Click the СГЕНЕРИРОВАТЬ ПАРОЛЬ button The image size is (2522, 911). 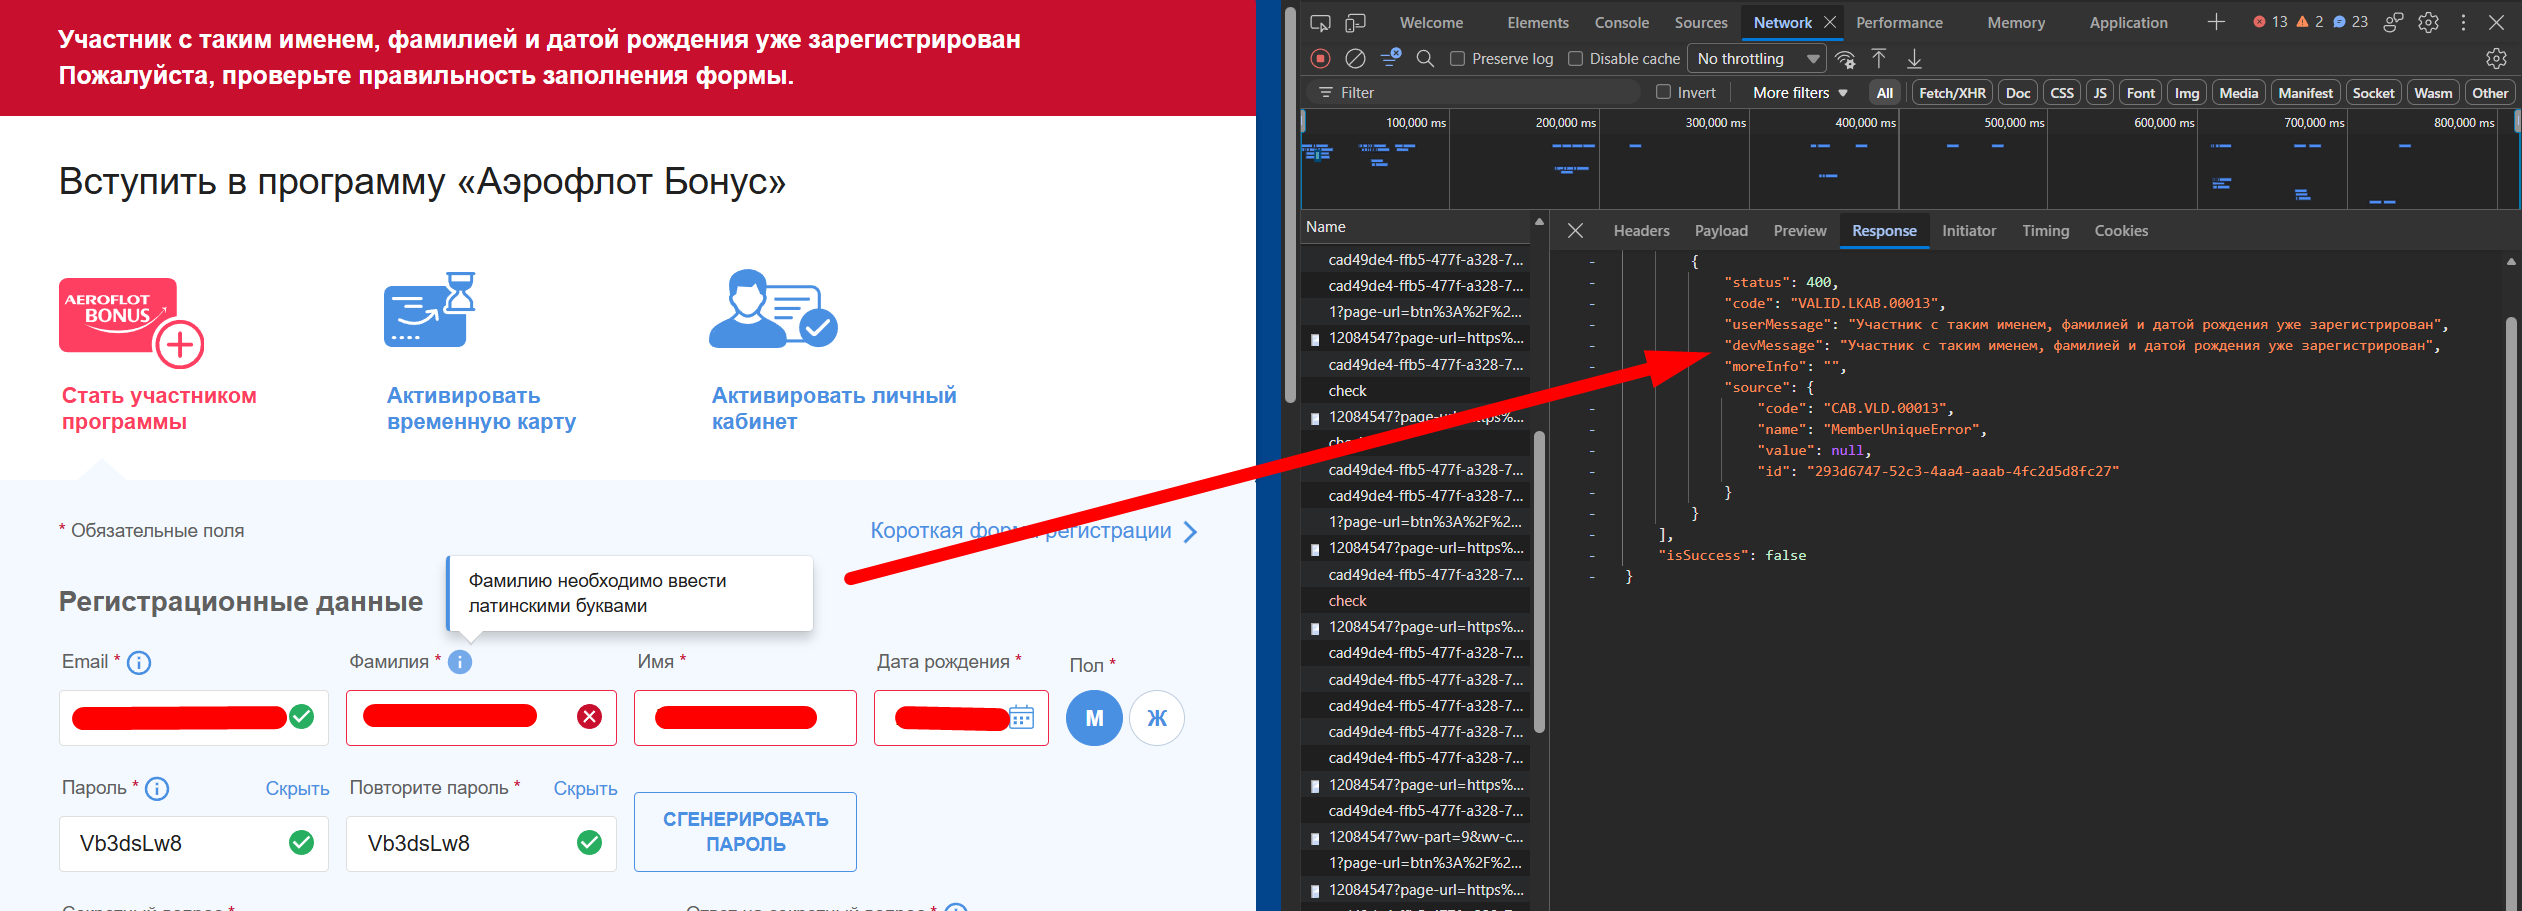[745, 832]
